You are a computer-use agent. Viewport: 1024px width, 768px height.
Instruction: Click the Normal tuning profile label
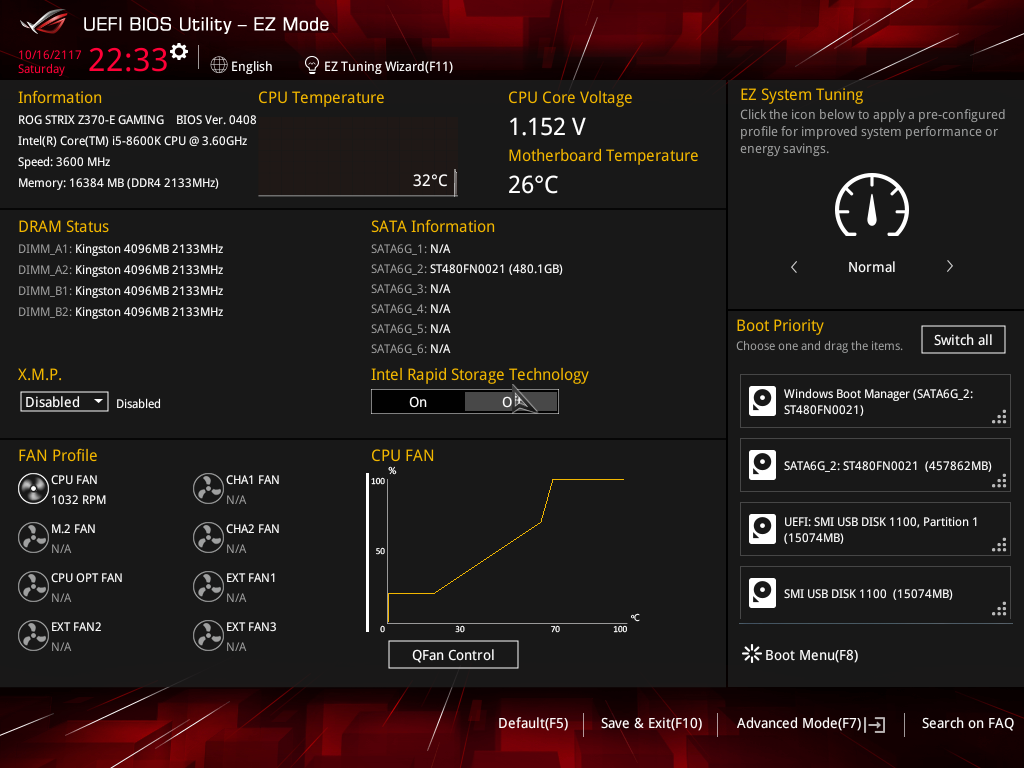click(x=871, y=266)
